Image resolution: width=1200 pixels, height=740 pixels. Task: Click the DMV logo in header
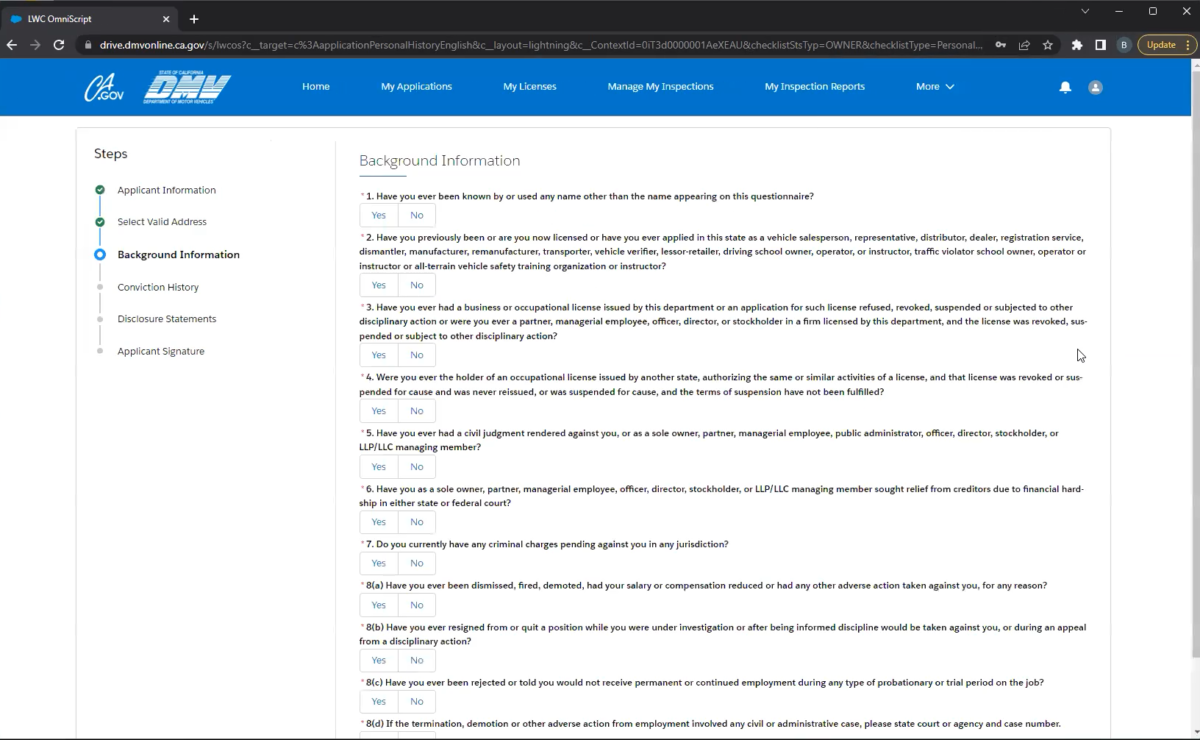click(x=187, y=88)
